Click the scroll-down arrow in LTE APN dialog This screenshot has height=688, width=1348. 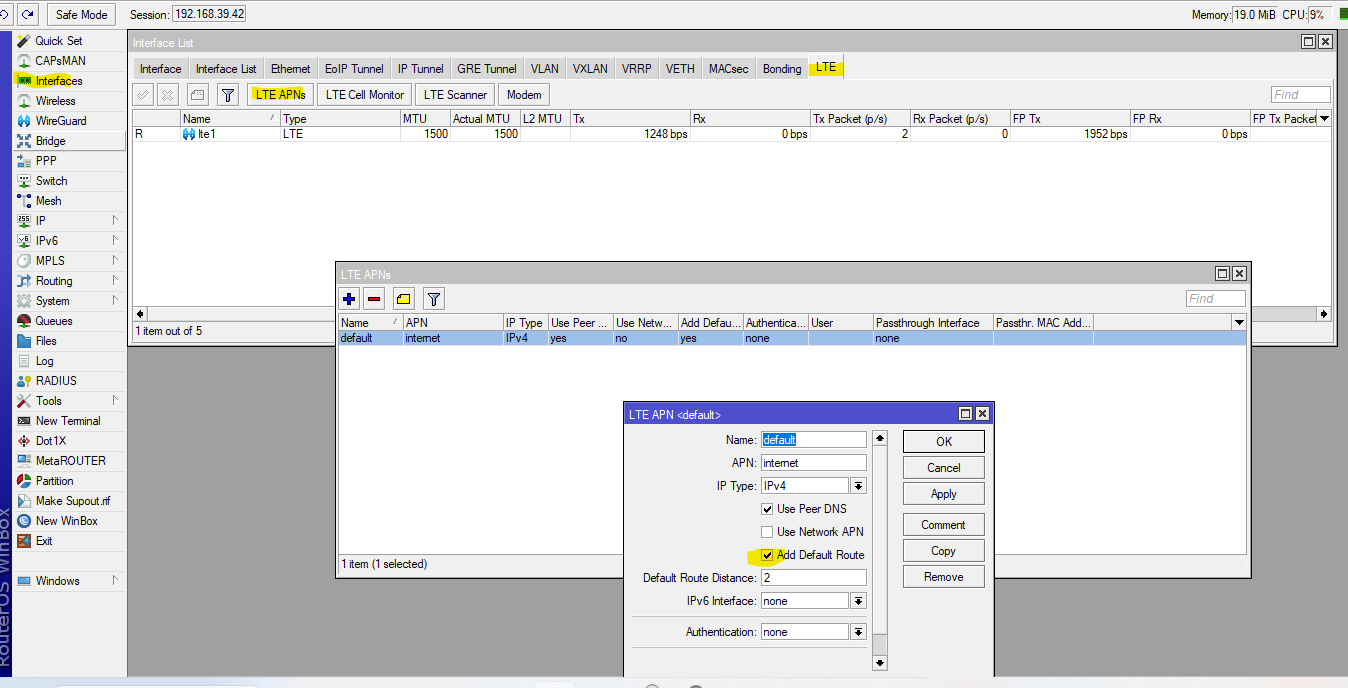(x=880, y=663)
